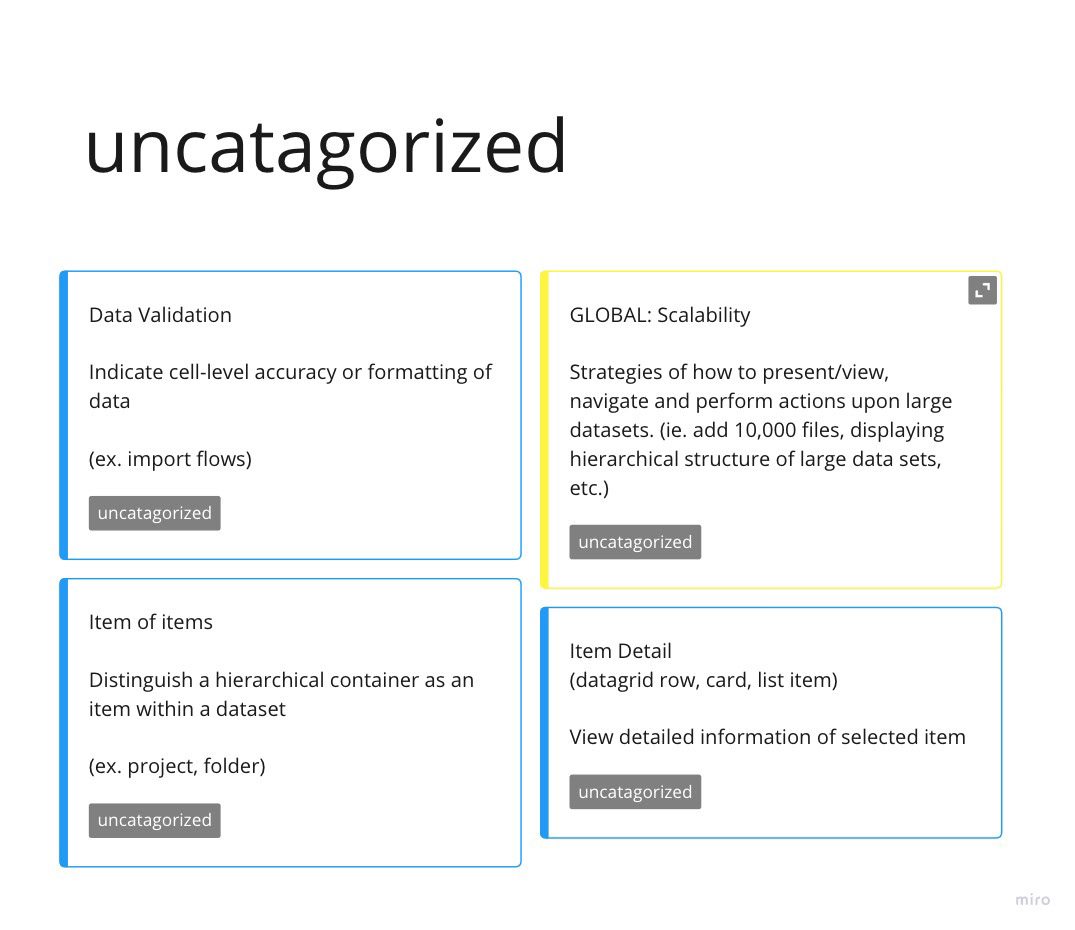The height and width of the screenshot is (930, 1075).
Task: Click the blue color bar on the Data Validation card
Action: (64, 415)
